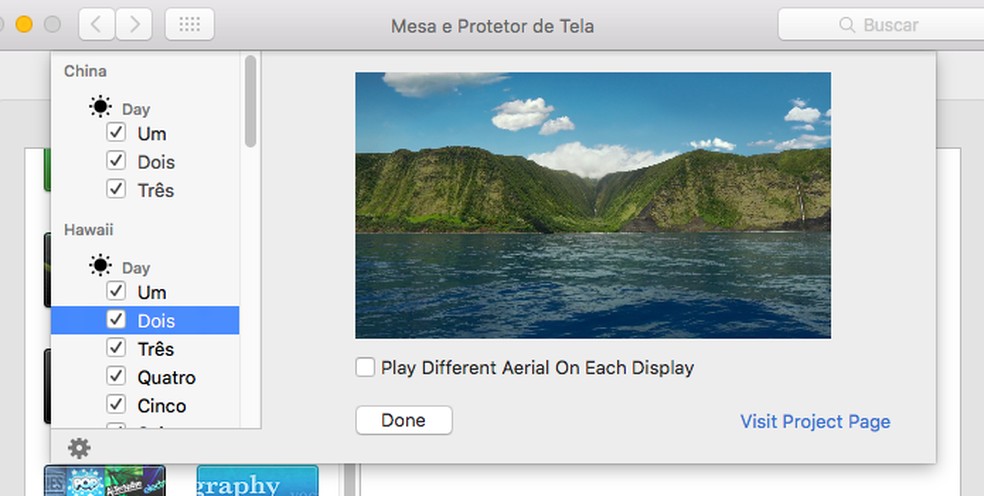Click the Done button
984x496 pixels.
click(404, 420)
